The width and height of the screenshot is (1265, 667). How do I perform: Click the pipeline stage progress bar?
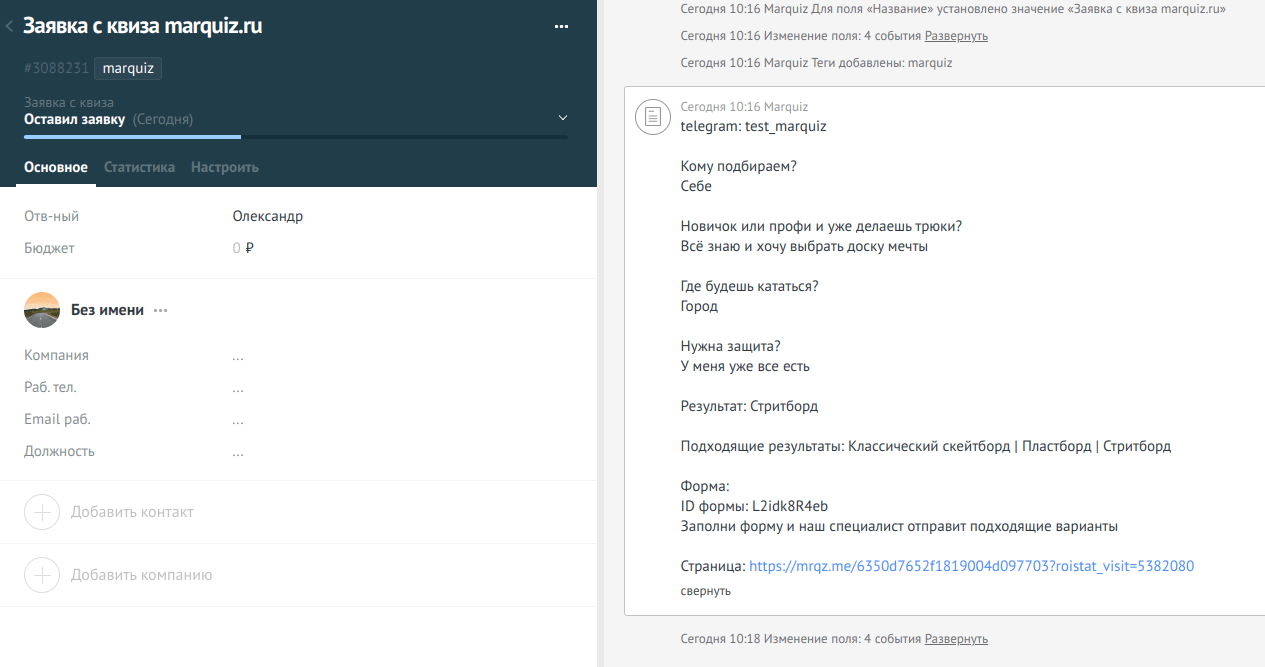(296, 136)
